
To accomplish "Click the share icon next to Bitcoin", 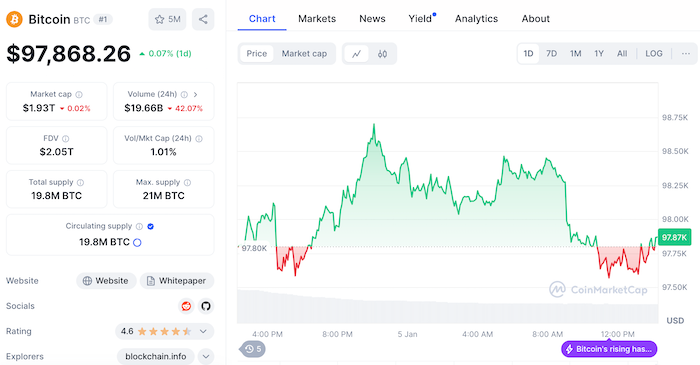I will (x=203, y=19).
